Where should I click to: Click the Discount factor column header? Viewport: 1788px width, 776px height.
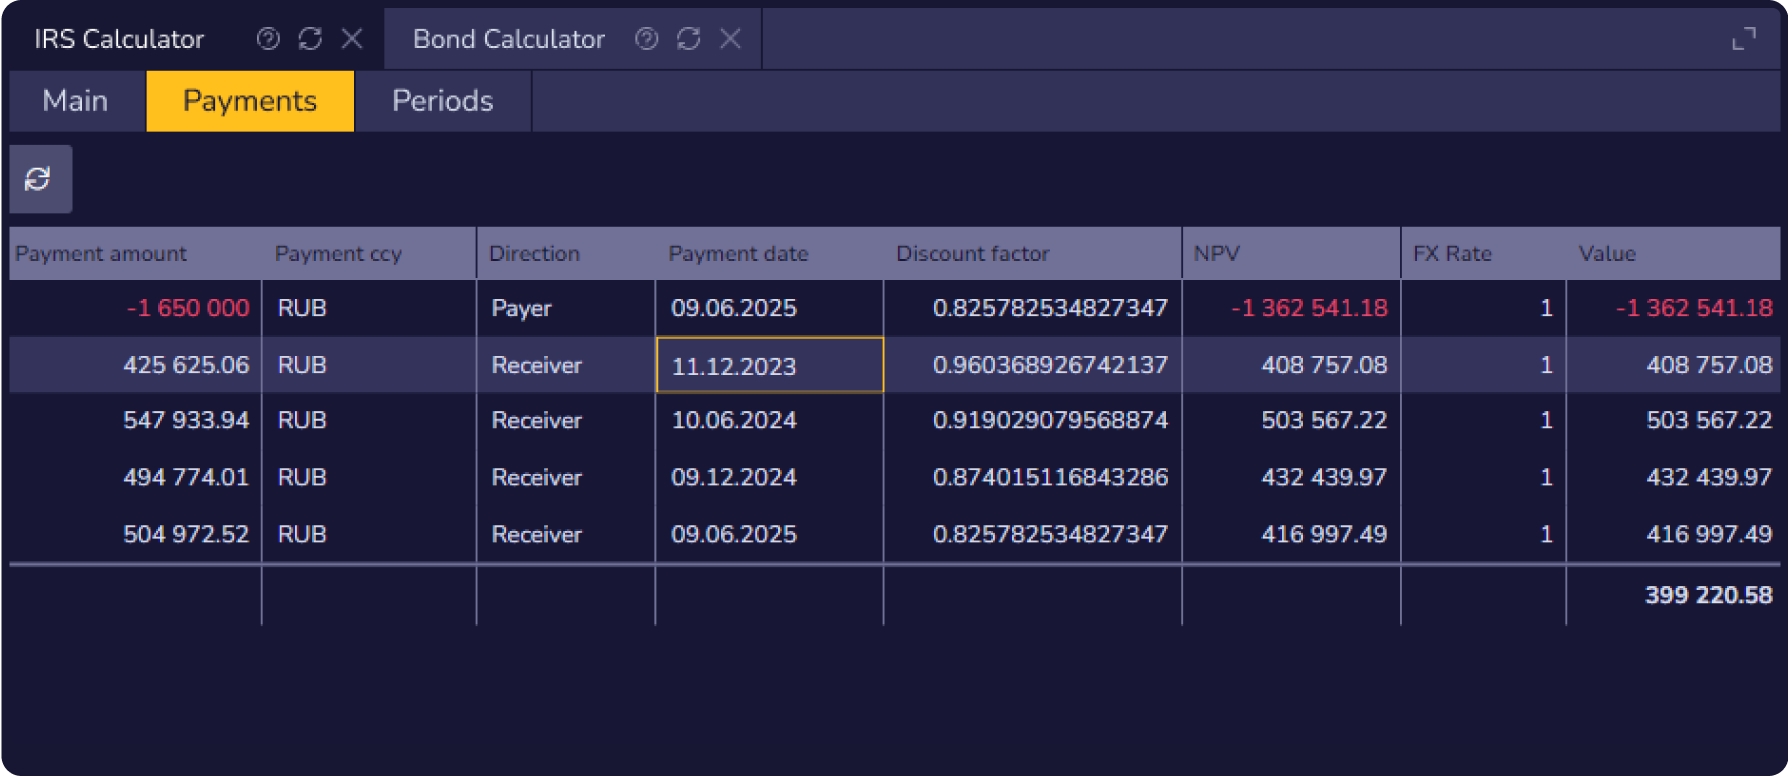972,254
